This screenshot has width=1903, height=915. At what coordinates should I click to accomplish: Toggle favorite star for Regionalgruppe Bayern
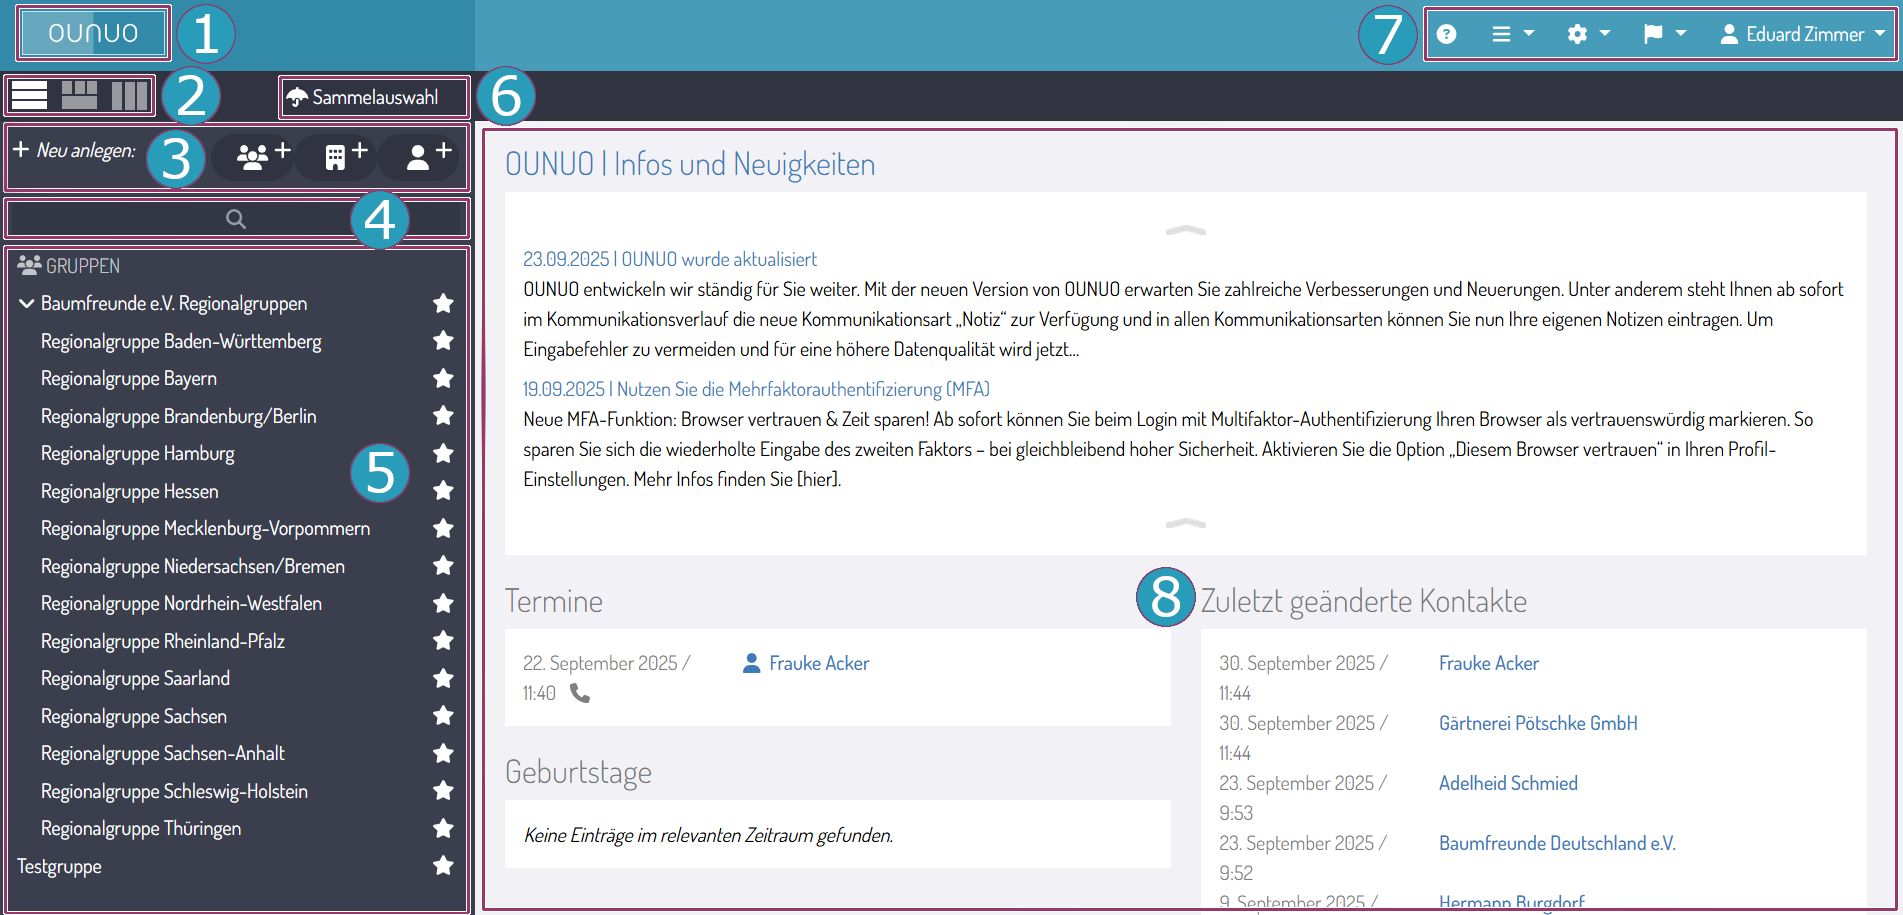443,378
